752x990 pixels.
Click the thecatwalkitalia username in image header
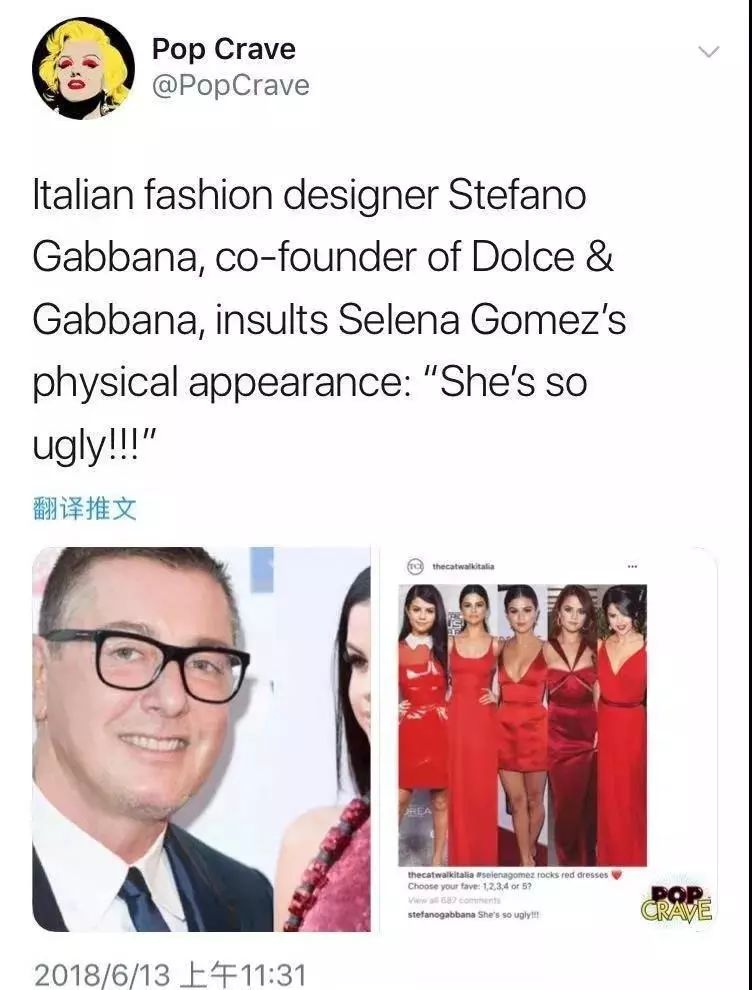coord(463,566)
